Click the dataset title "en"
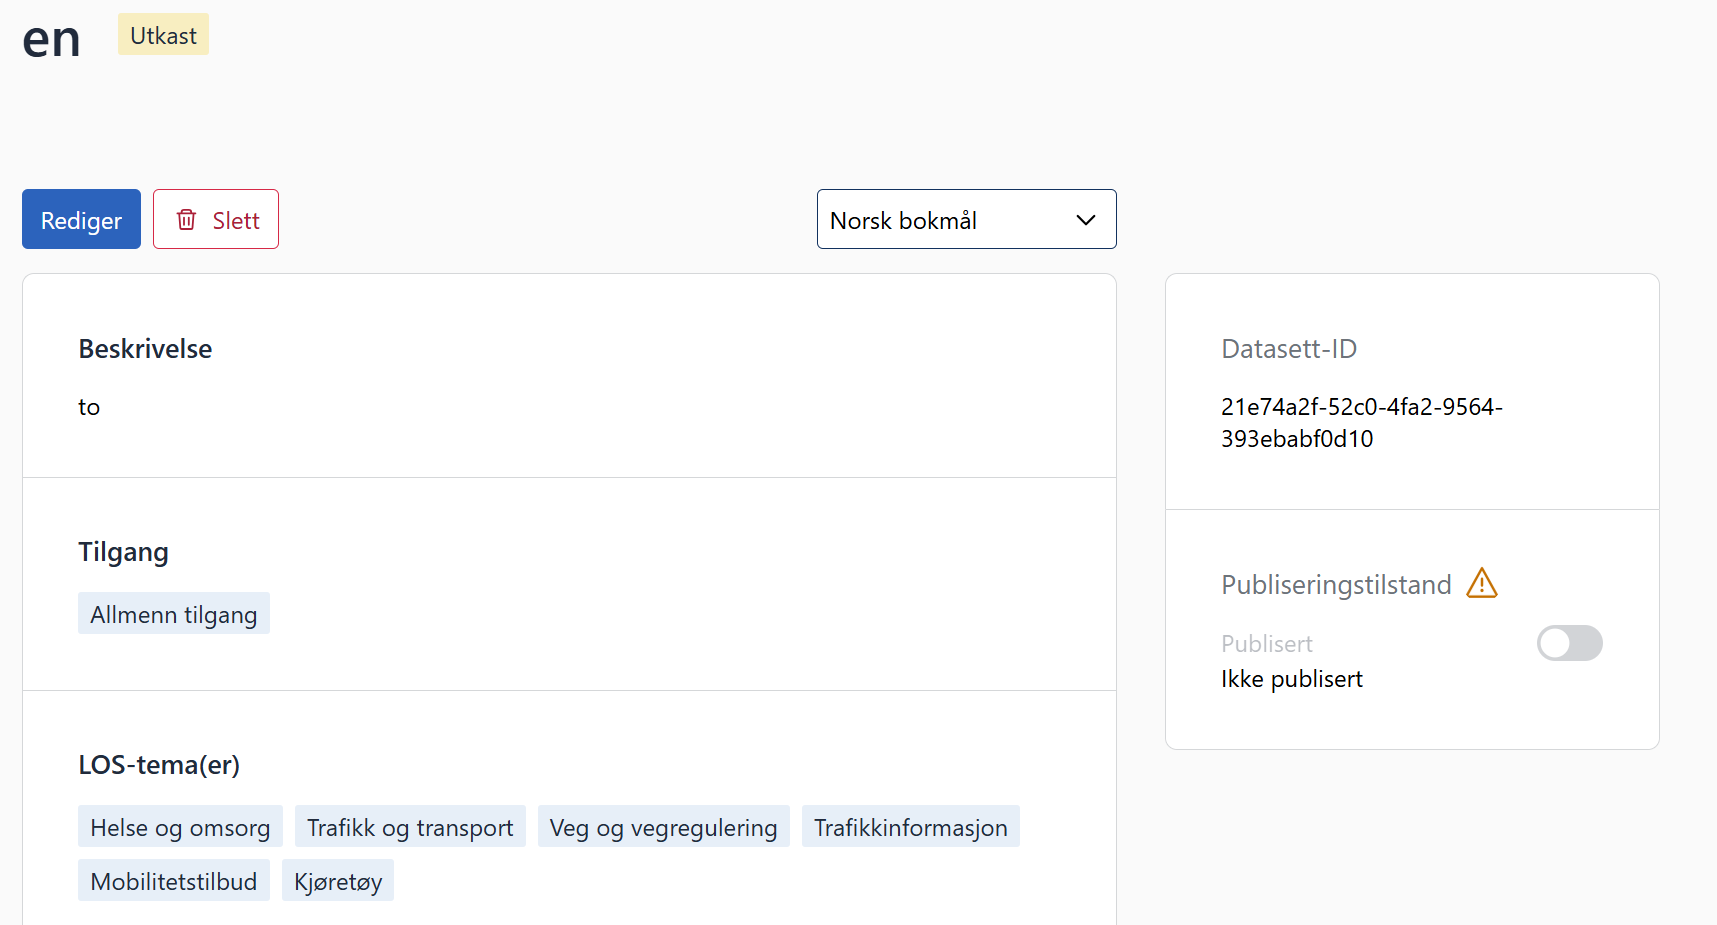The width and height of the screenshot is (1717, 925). point(51,40)
